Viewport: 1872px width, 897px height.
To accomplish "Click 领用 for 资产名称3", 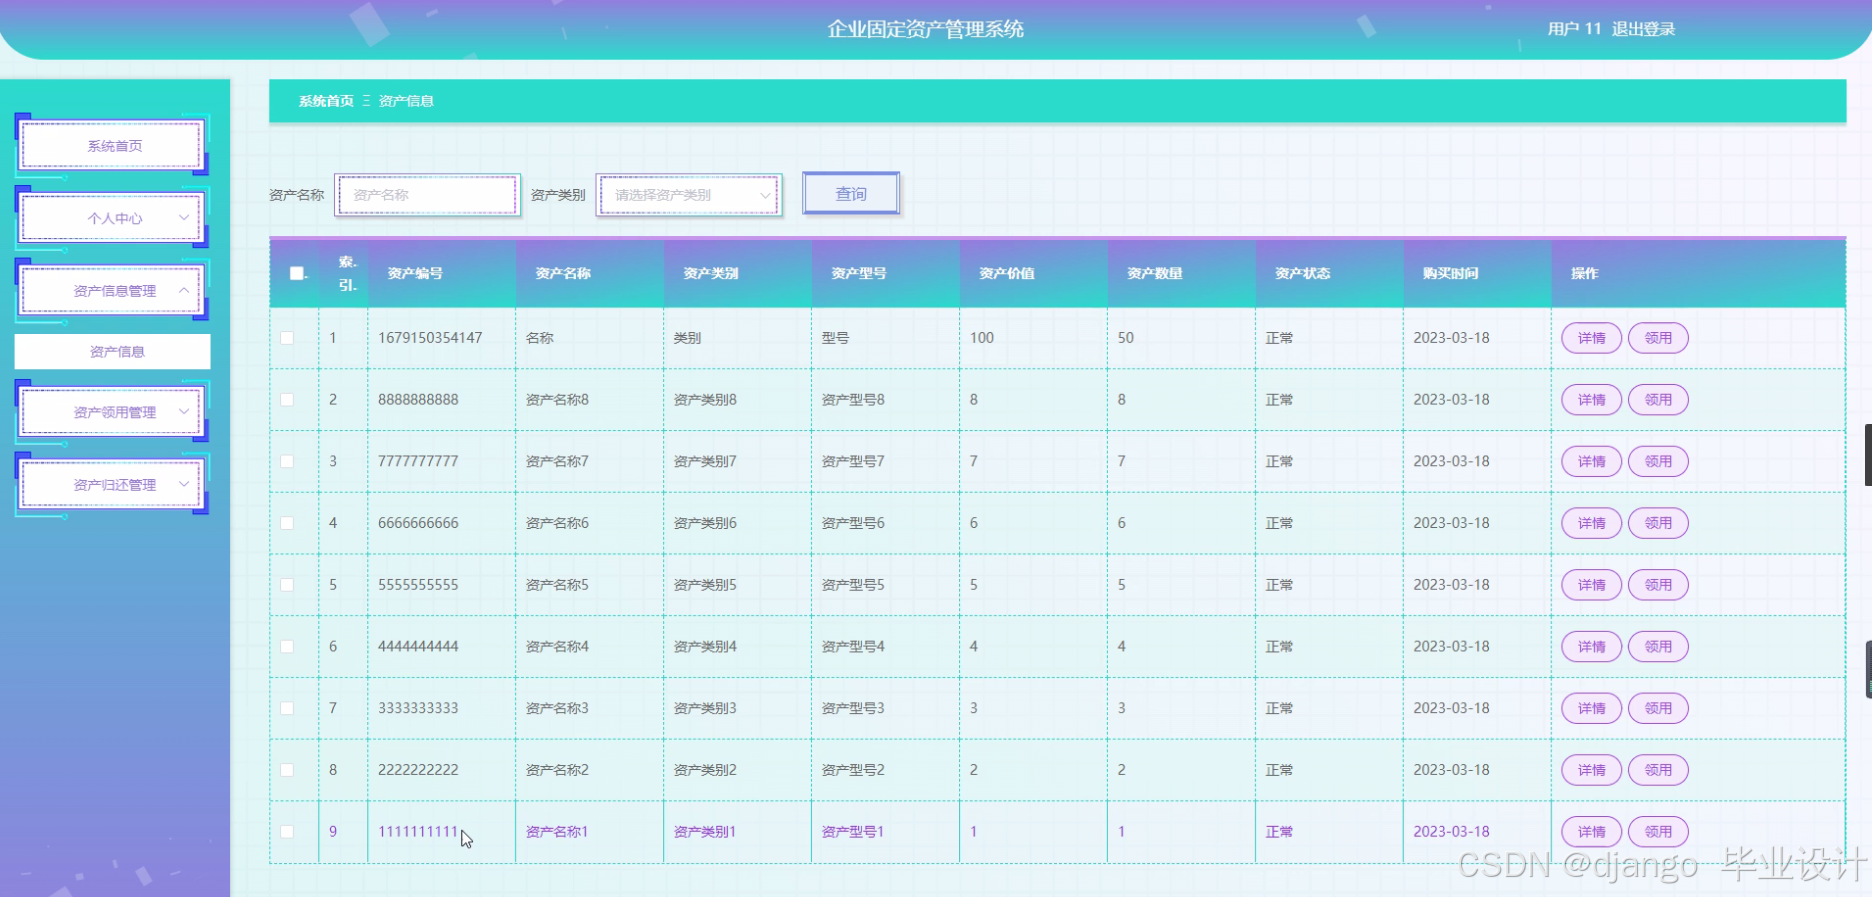I will (x=1658, y=708).
